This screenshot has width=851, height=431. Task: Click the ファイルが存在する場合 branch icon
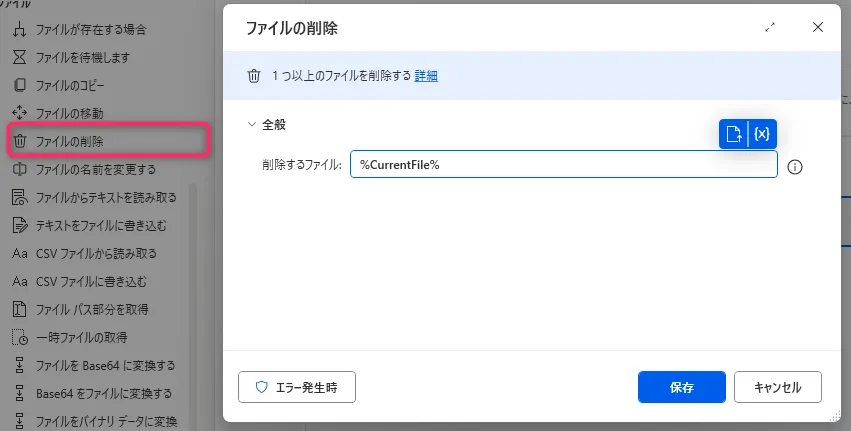(18, 29)
